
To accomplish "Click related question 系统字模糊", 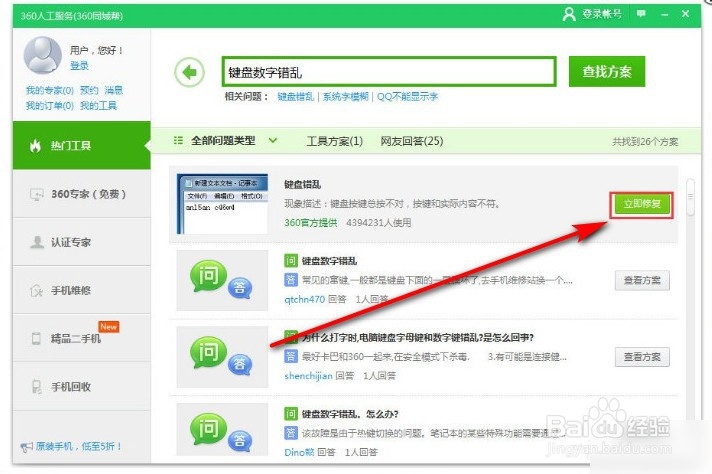I will click(x=346, y=96).
